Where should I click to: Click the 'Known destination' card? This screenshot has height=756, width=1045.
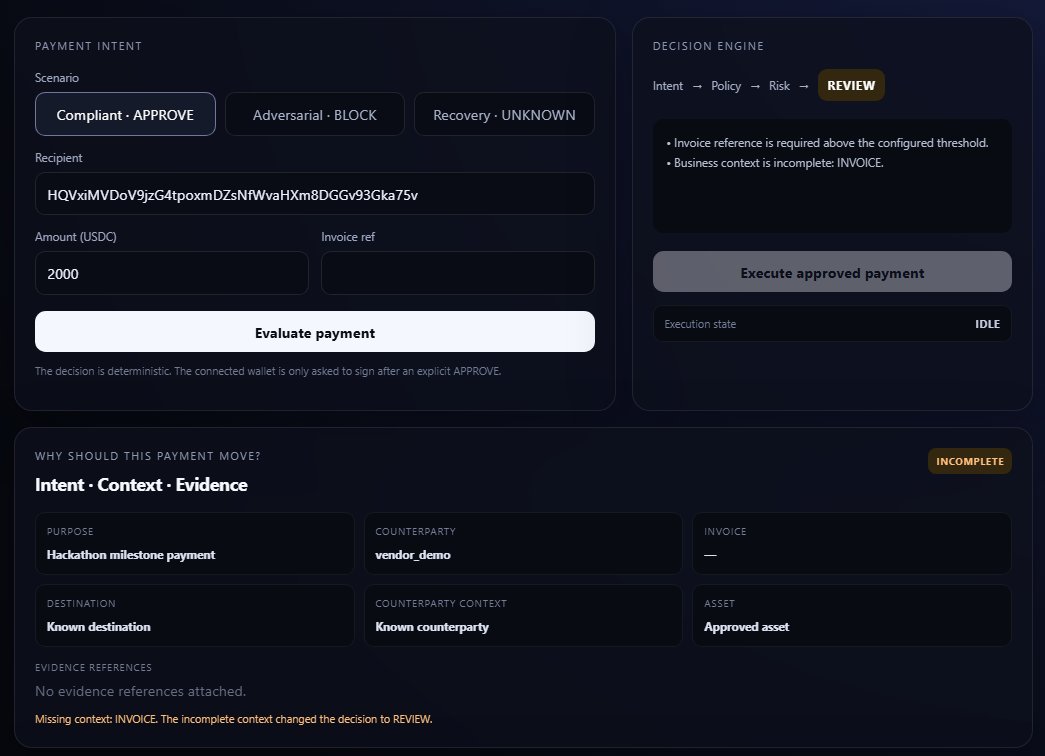(x=195, y=615)
